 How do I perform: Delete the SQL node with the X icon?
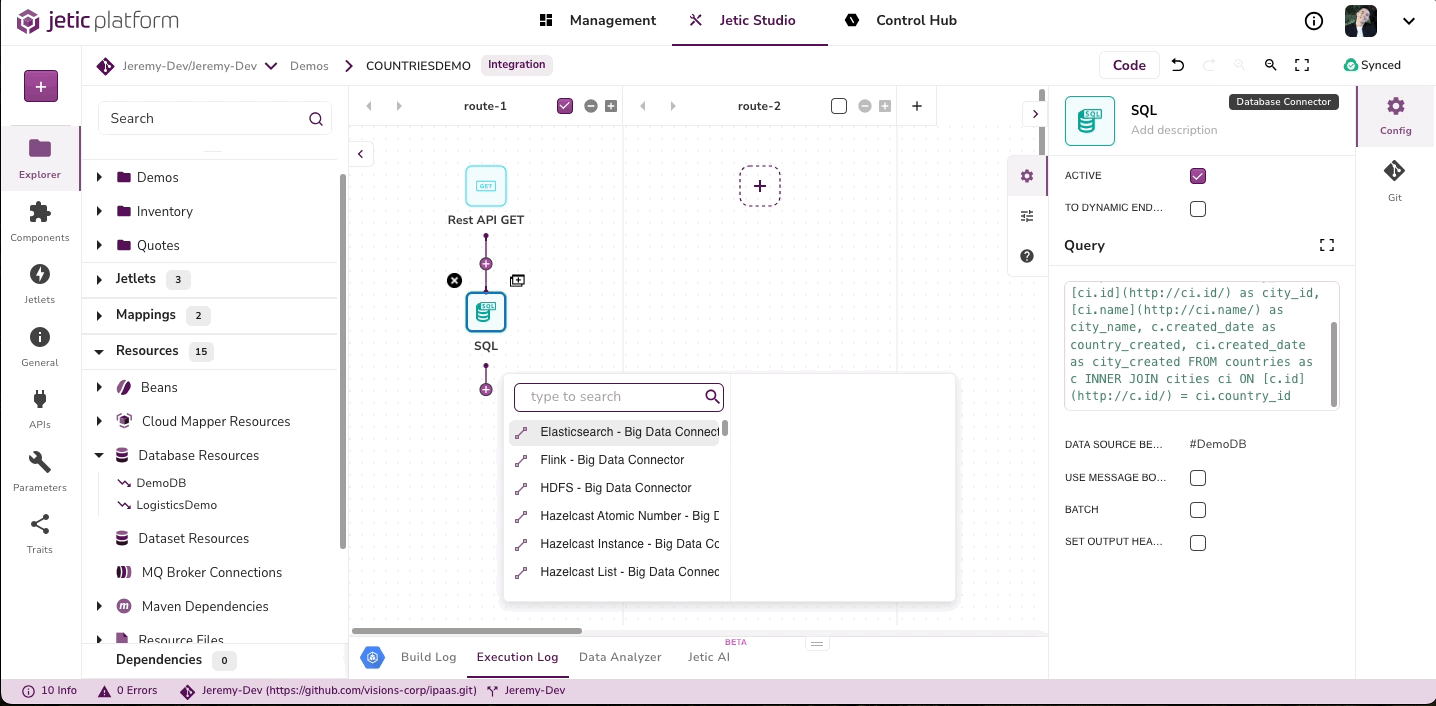(x=455, y=281)
